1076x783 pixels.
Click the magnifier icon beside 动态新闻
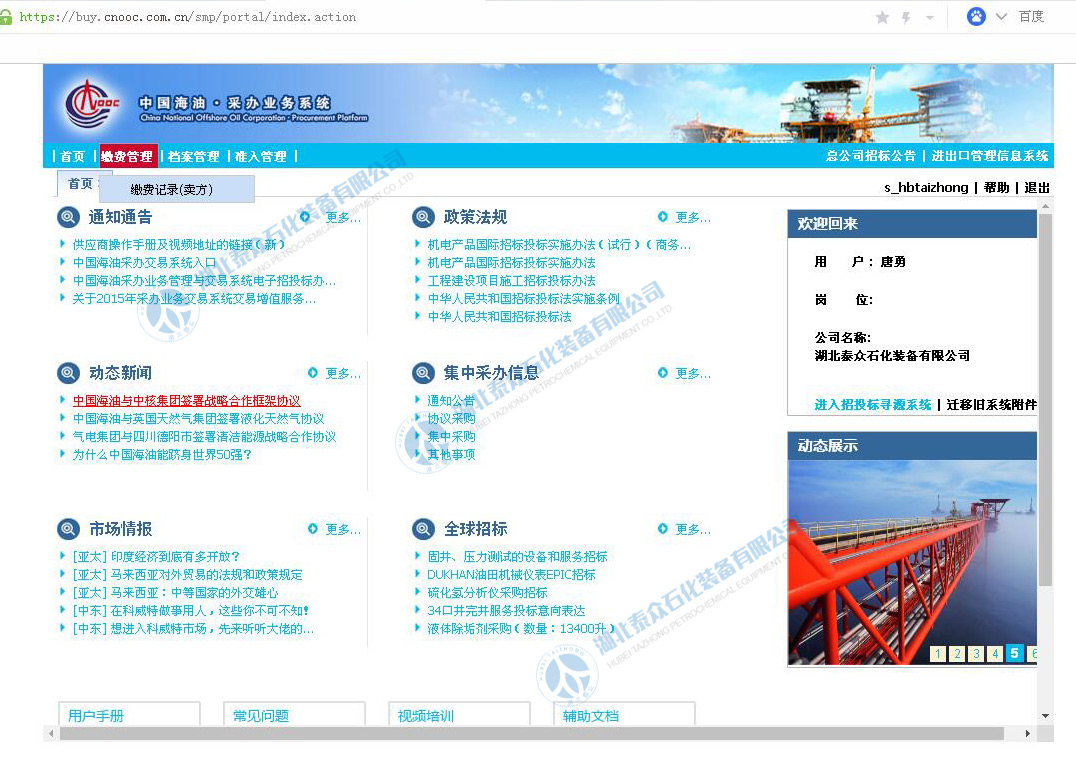click(x=68, y=373)
